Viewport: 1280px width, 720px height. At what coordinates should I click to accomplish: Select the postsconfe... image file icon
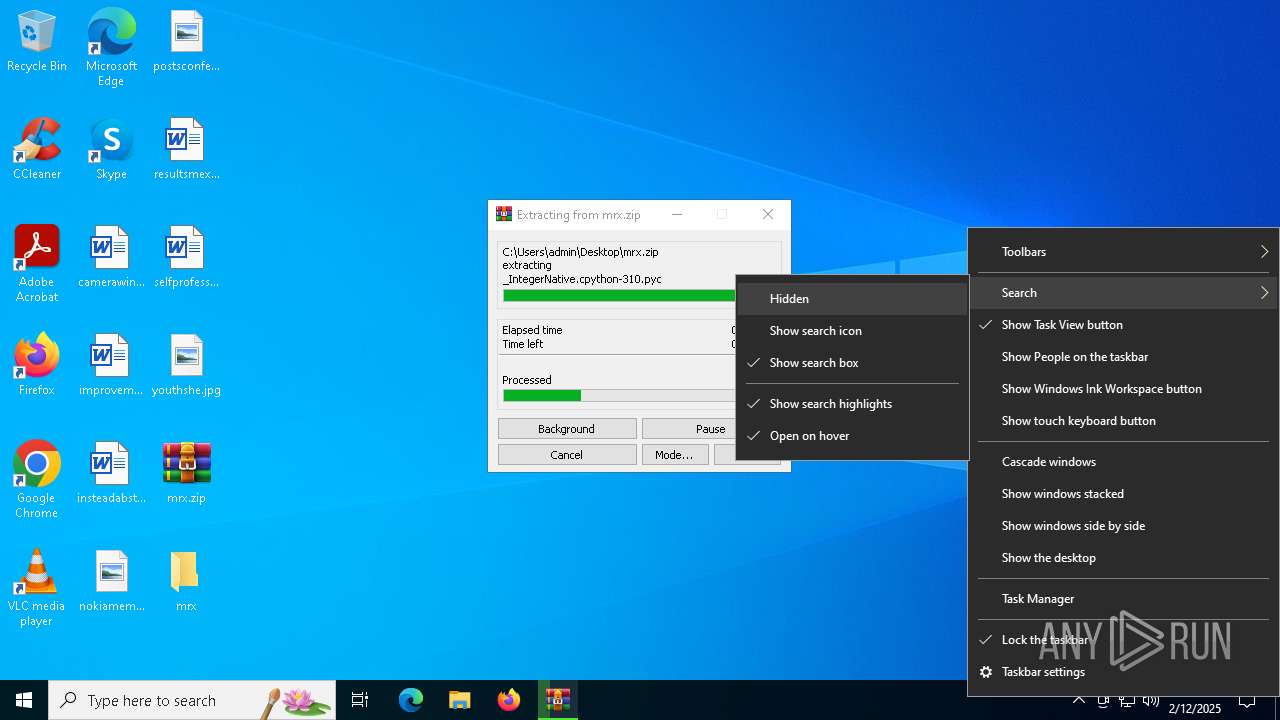click(x=186, y=42)
